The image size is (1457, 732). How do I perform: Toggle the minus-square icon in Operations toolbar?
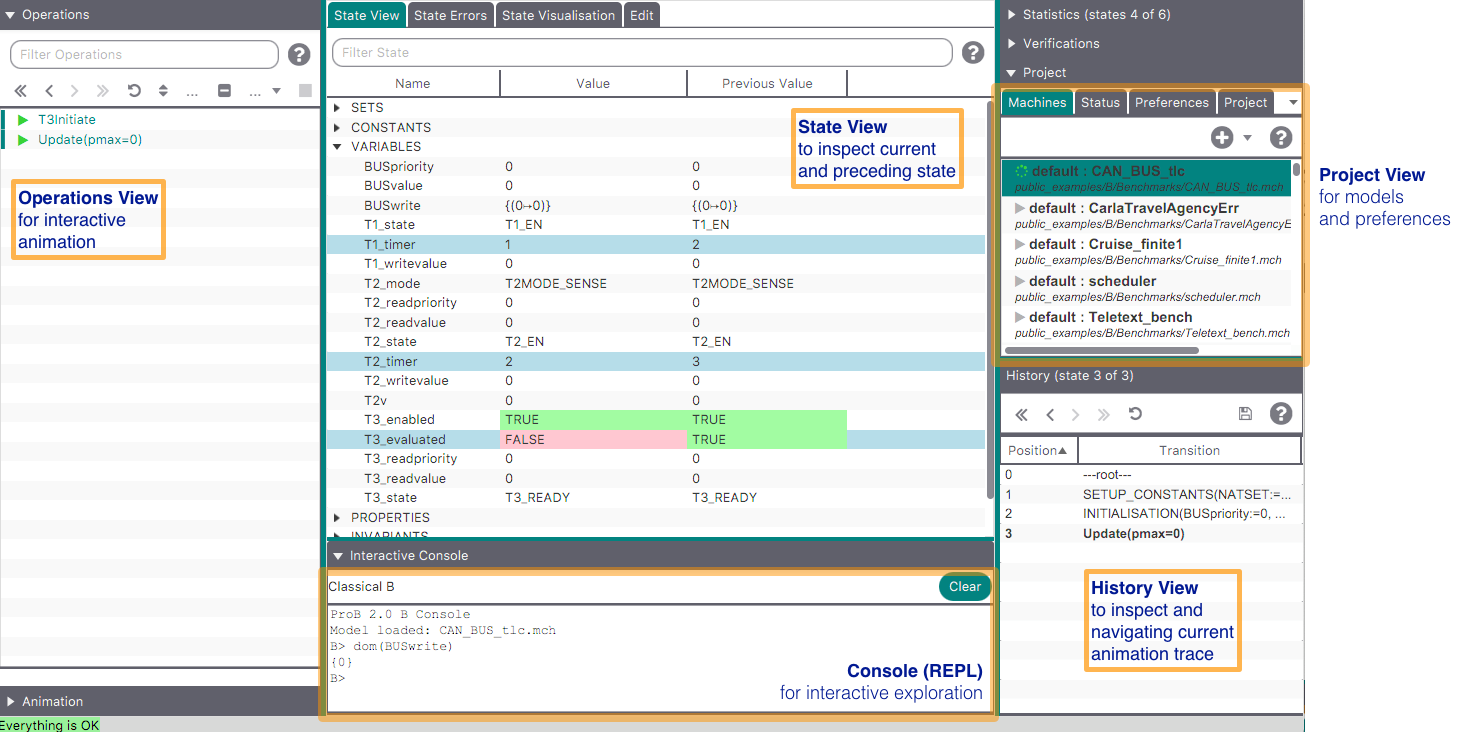click(x=224, y=91)
